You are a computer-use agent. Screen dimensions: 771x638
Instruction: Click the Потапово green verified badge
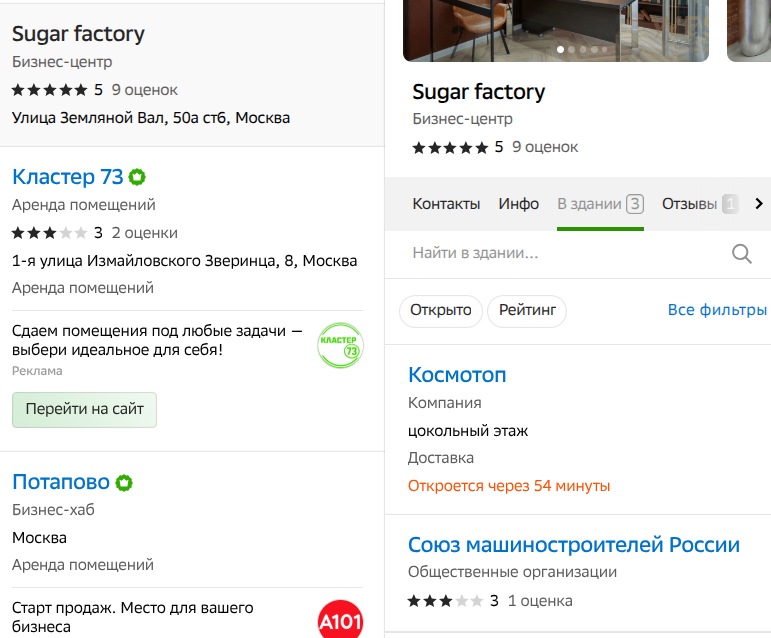123,483
